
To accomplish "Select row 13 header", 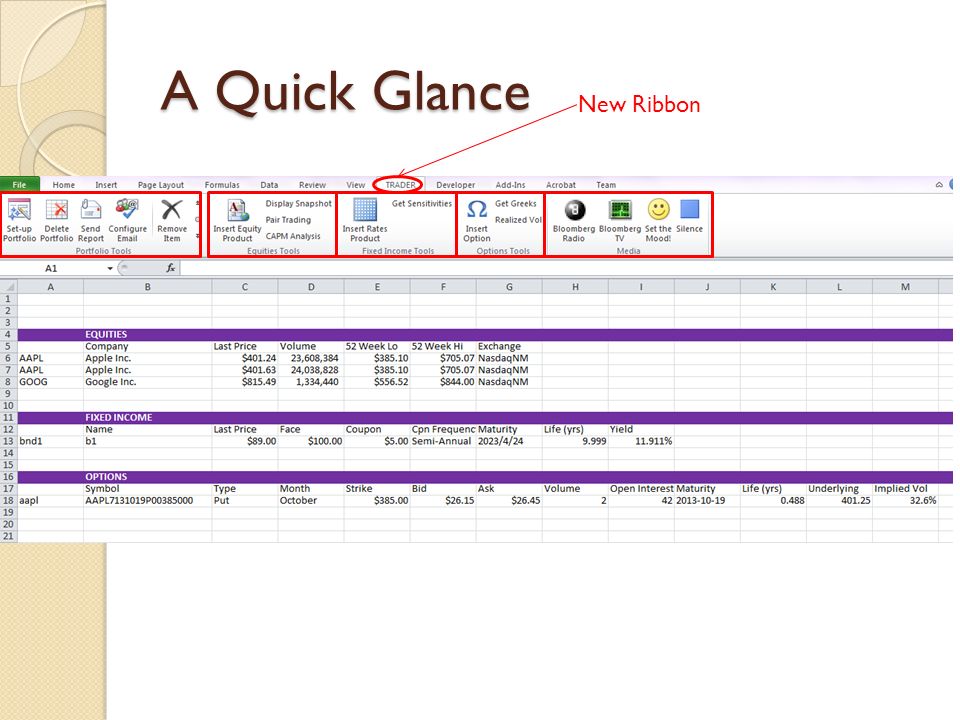I will click(x=8, y=441).
